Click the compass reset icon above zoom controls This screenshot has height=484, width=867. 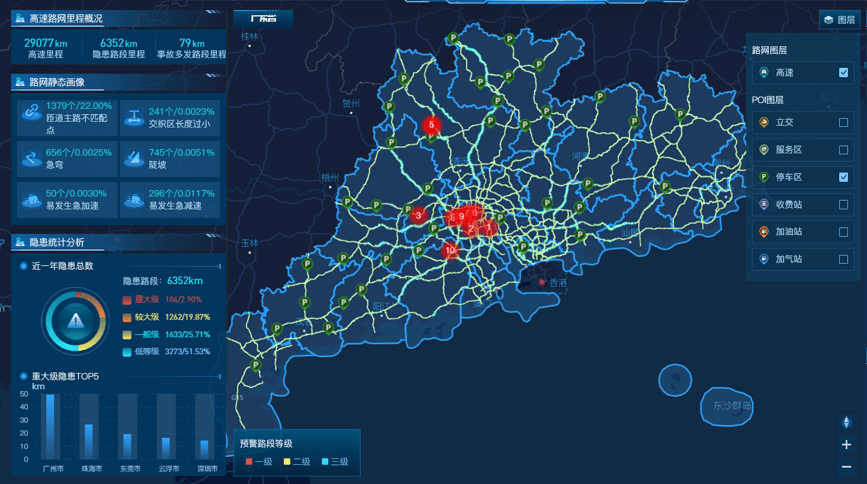[846, 423]
